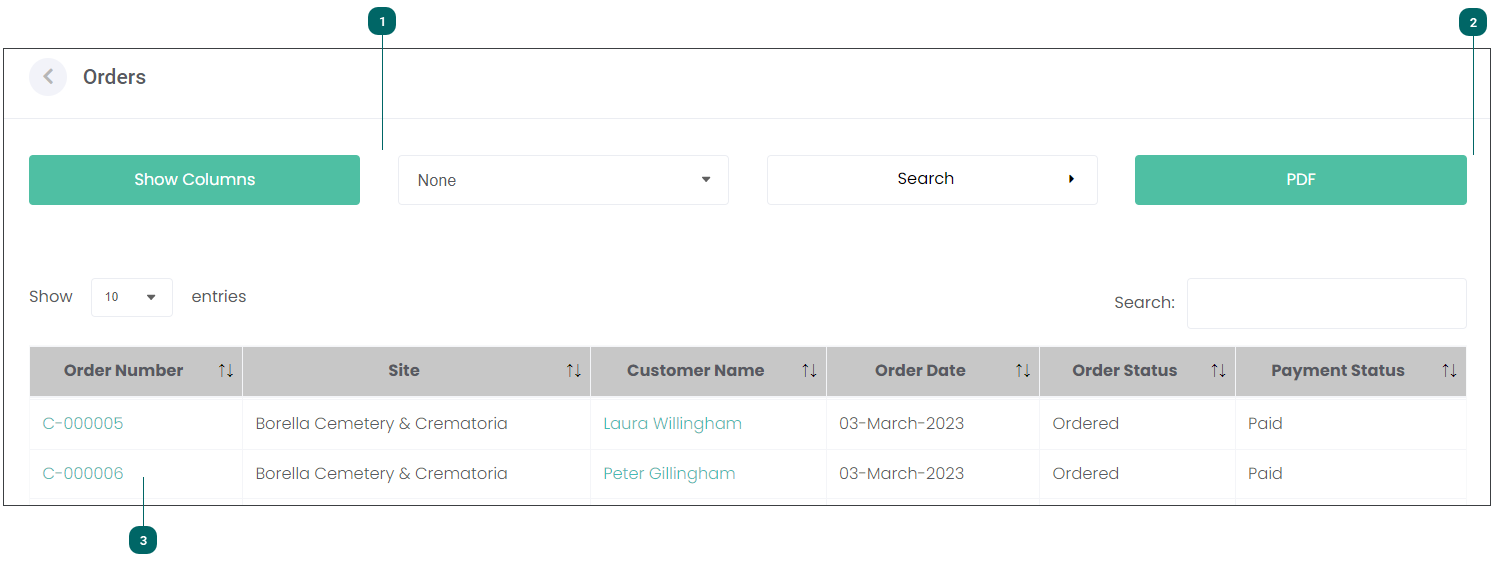Select Ordered status in C-000005 row

point(1085,424)
